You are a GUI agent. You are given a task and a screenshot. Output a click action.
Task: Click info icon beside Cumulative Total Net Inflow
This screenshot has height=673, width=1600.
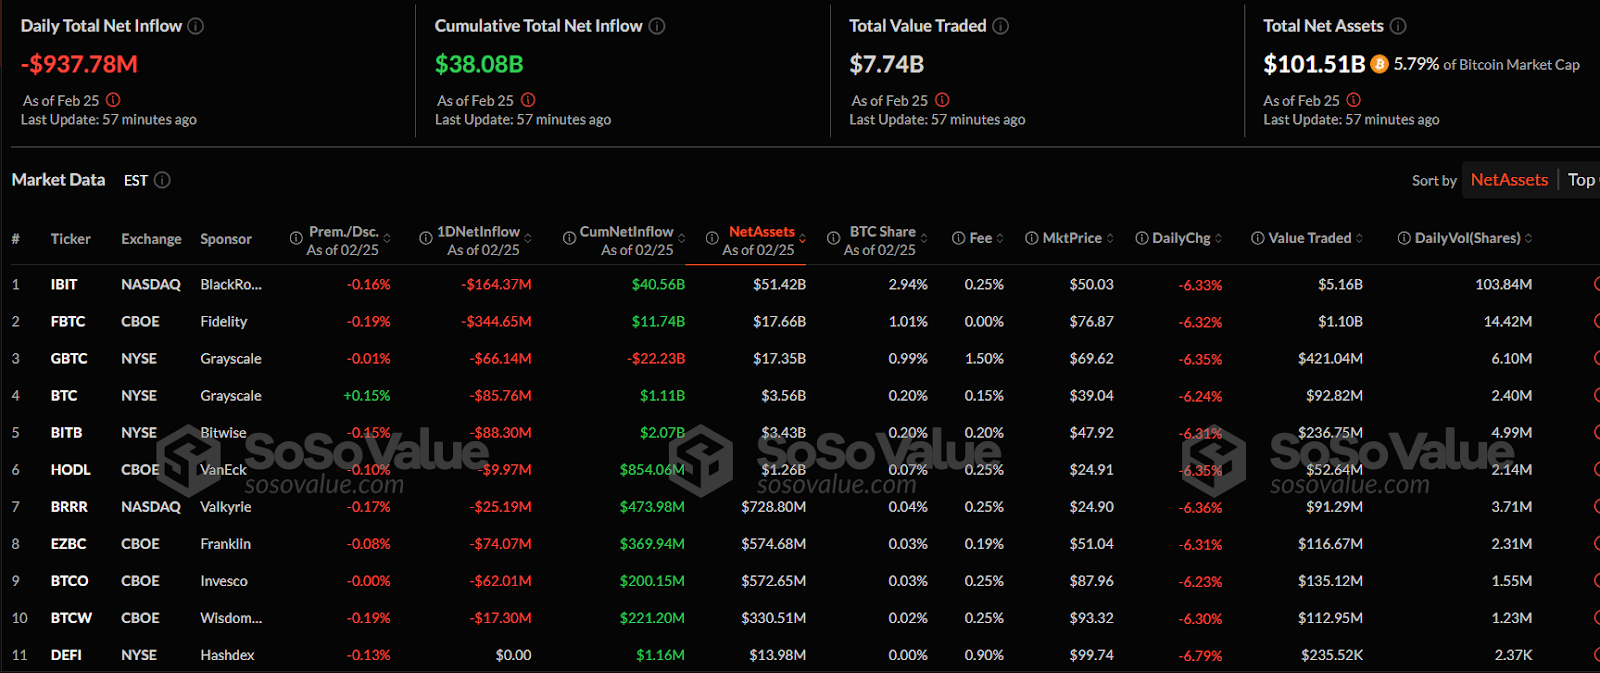pyautogui.click(x=657, y=26)
